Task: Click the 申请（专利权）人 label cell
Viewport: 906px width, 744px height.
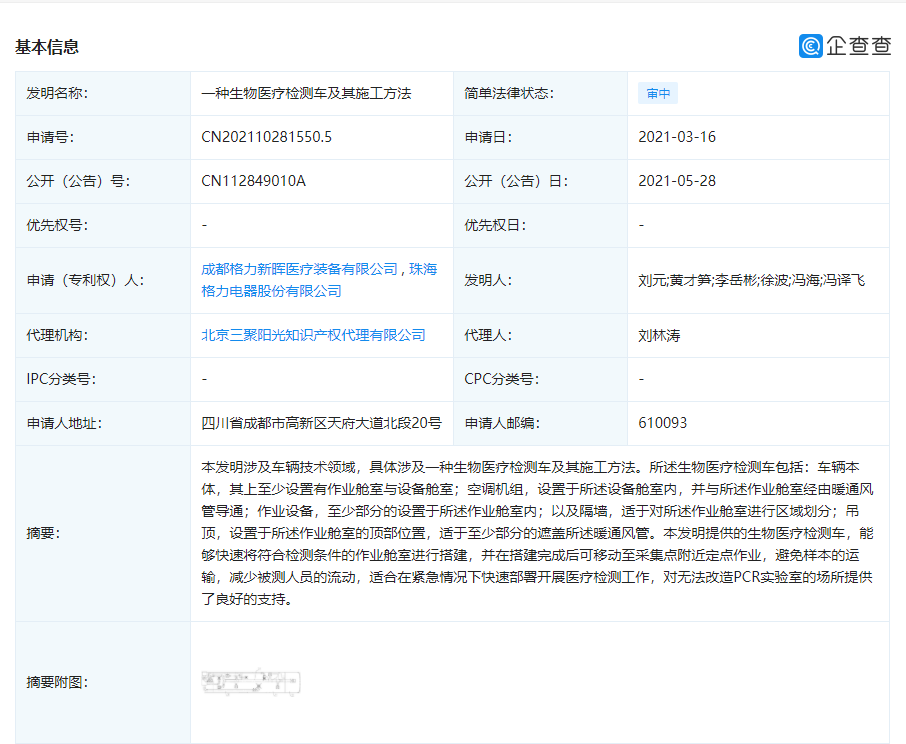Action: (x=103, y=281)
